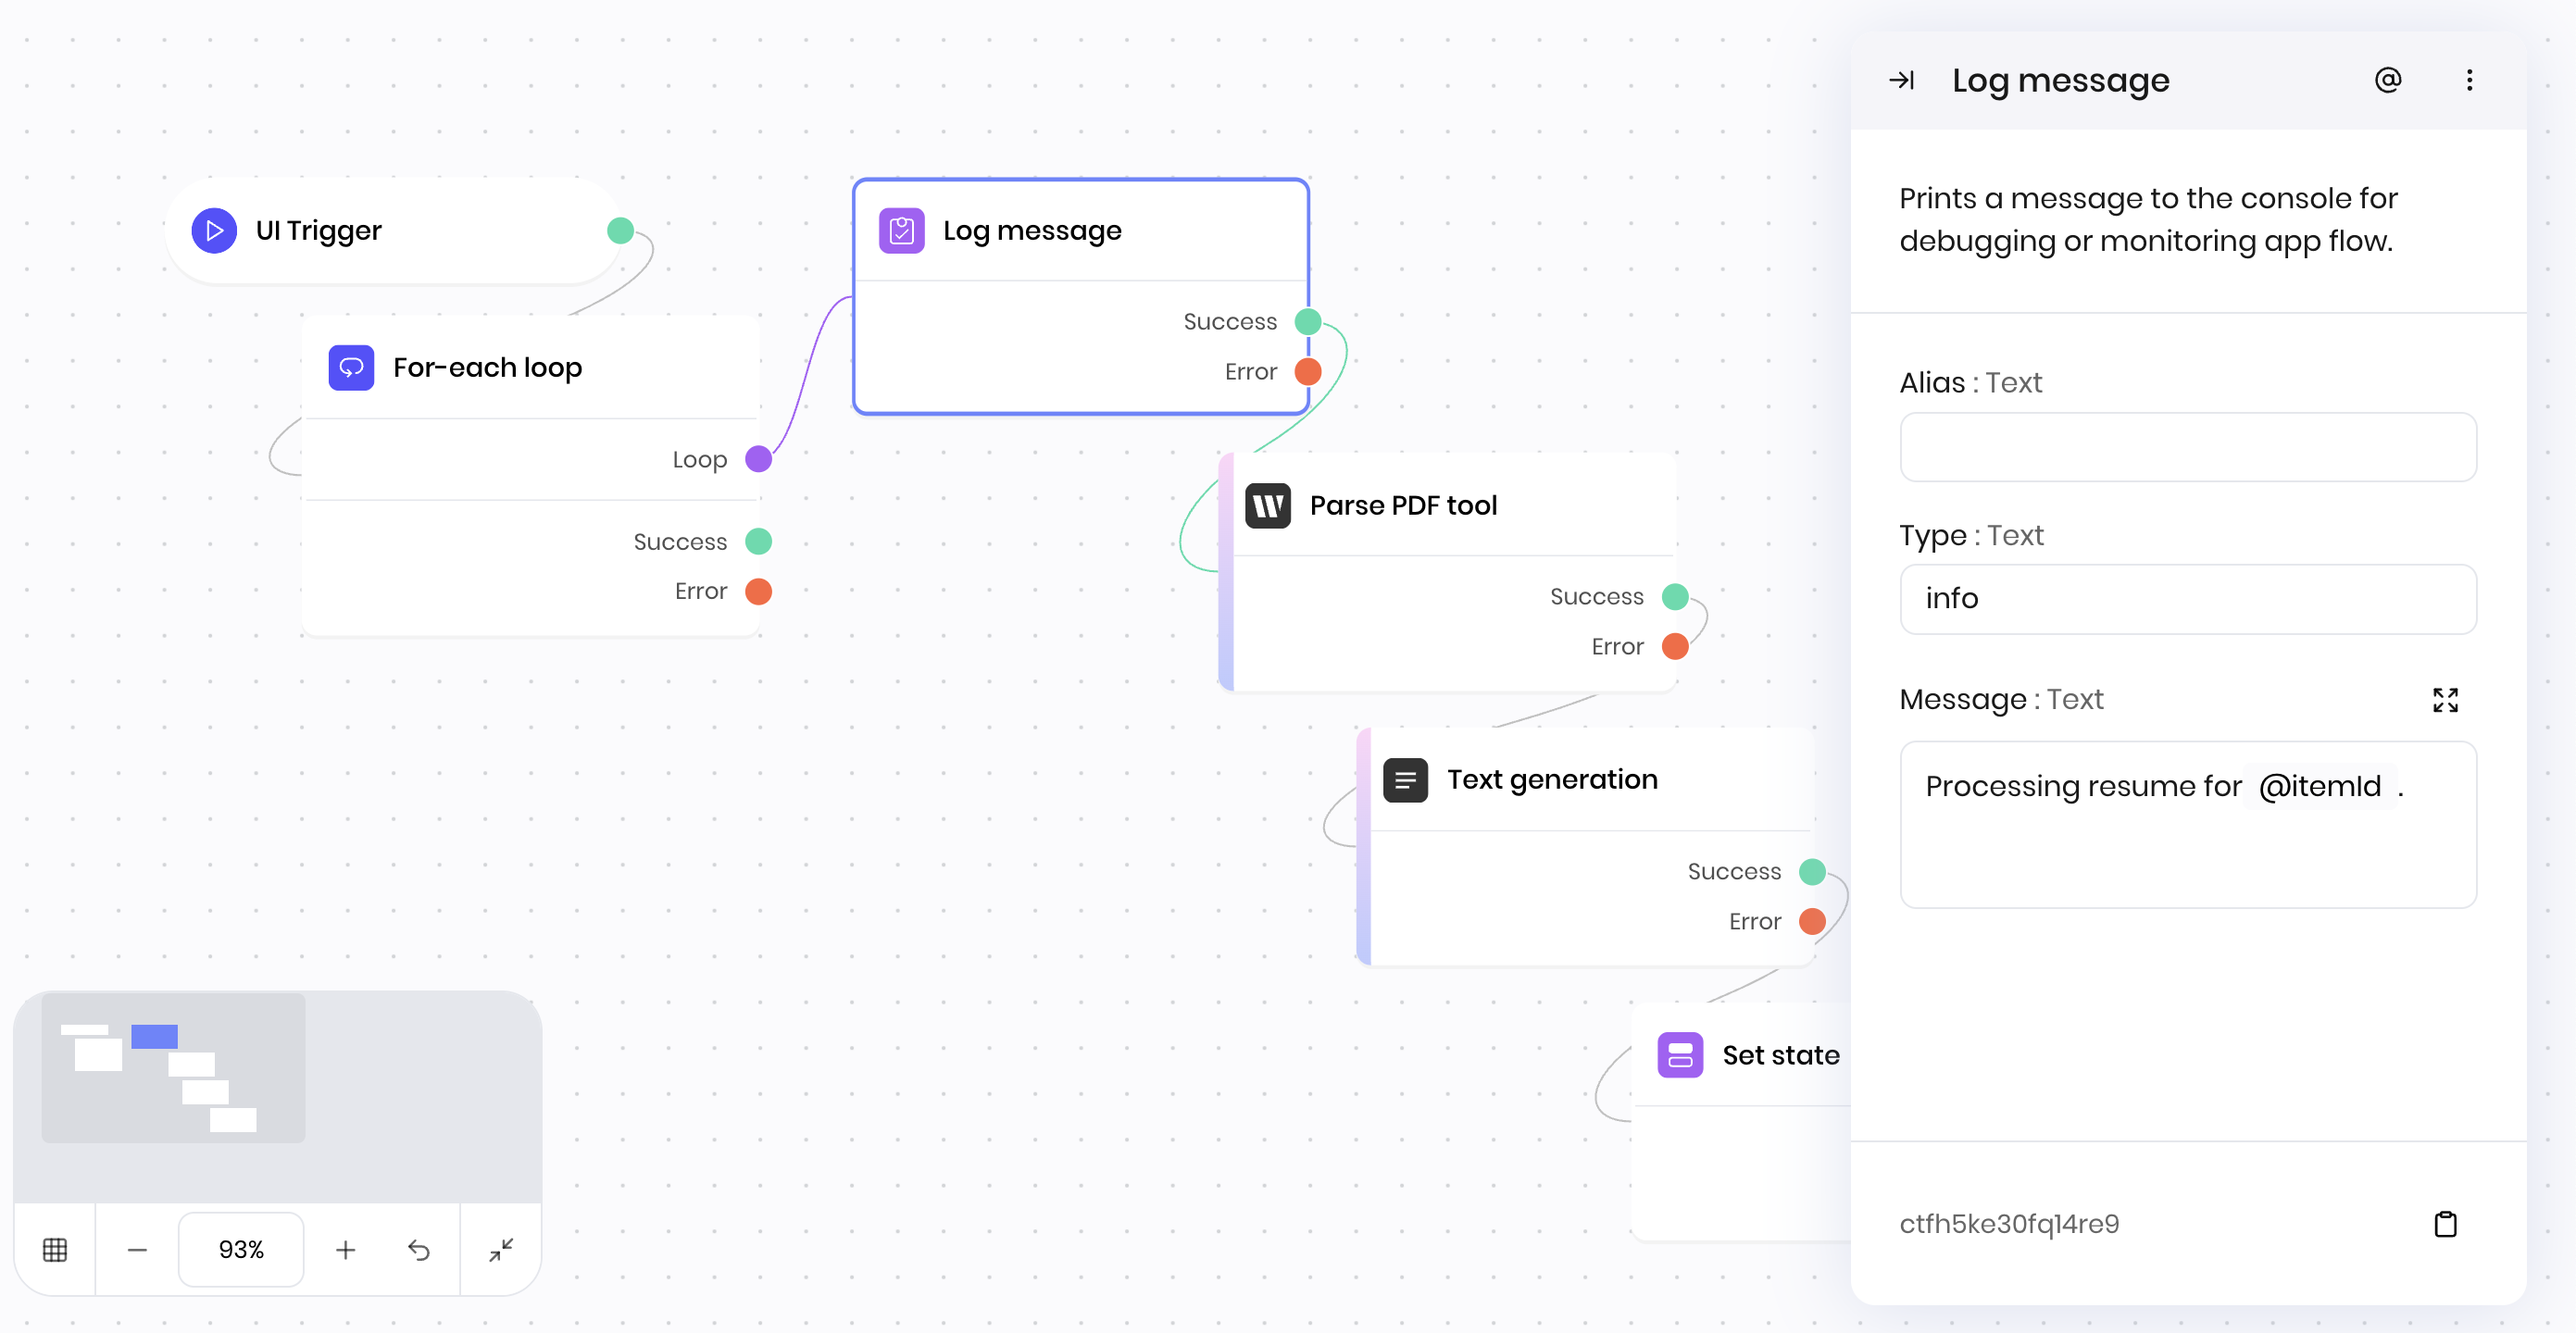This screenshot has width=2576, height=1333.
Task: Collapse the minimap with arrows icon
Action: (x=501, y=1250)
